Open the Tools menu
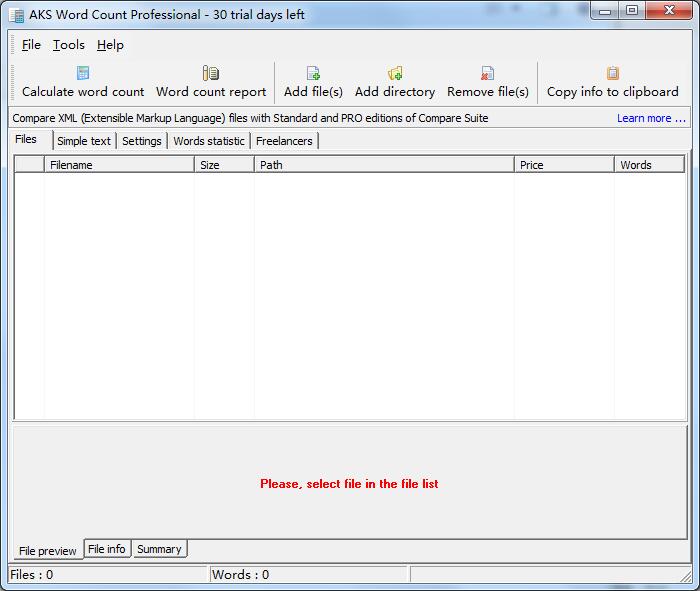 [69, 45]
